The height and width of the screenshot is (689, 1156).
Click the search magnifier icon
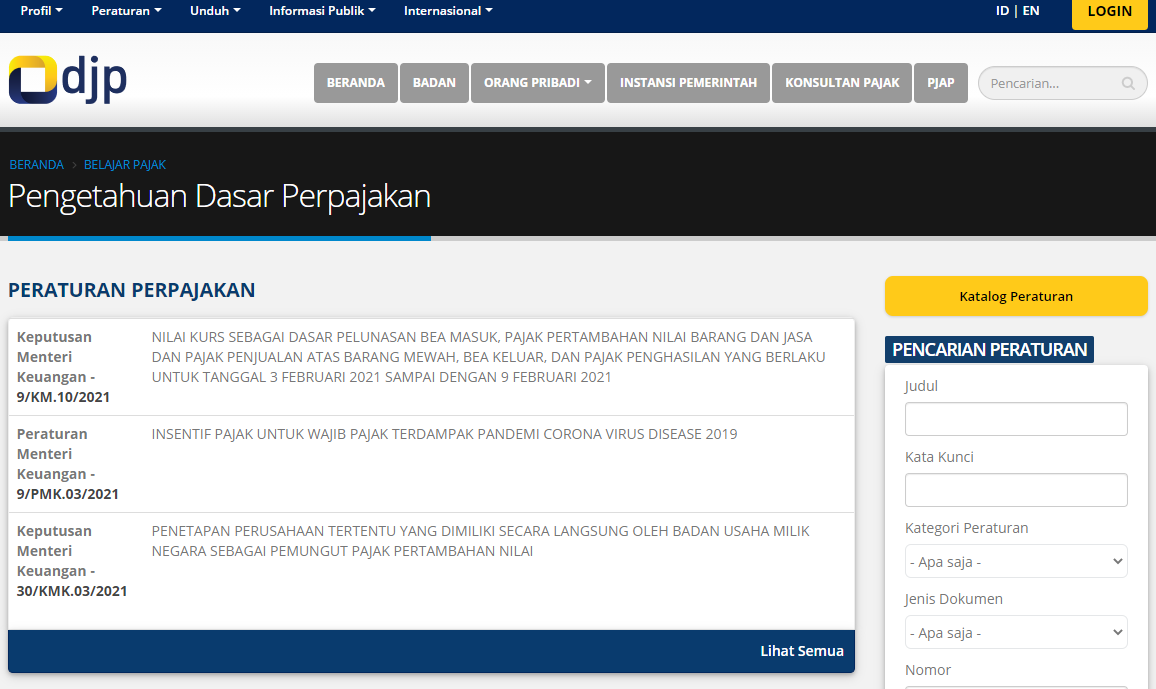click(x=1128, y=84)
